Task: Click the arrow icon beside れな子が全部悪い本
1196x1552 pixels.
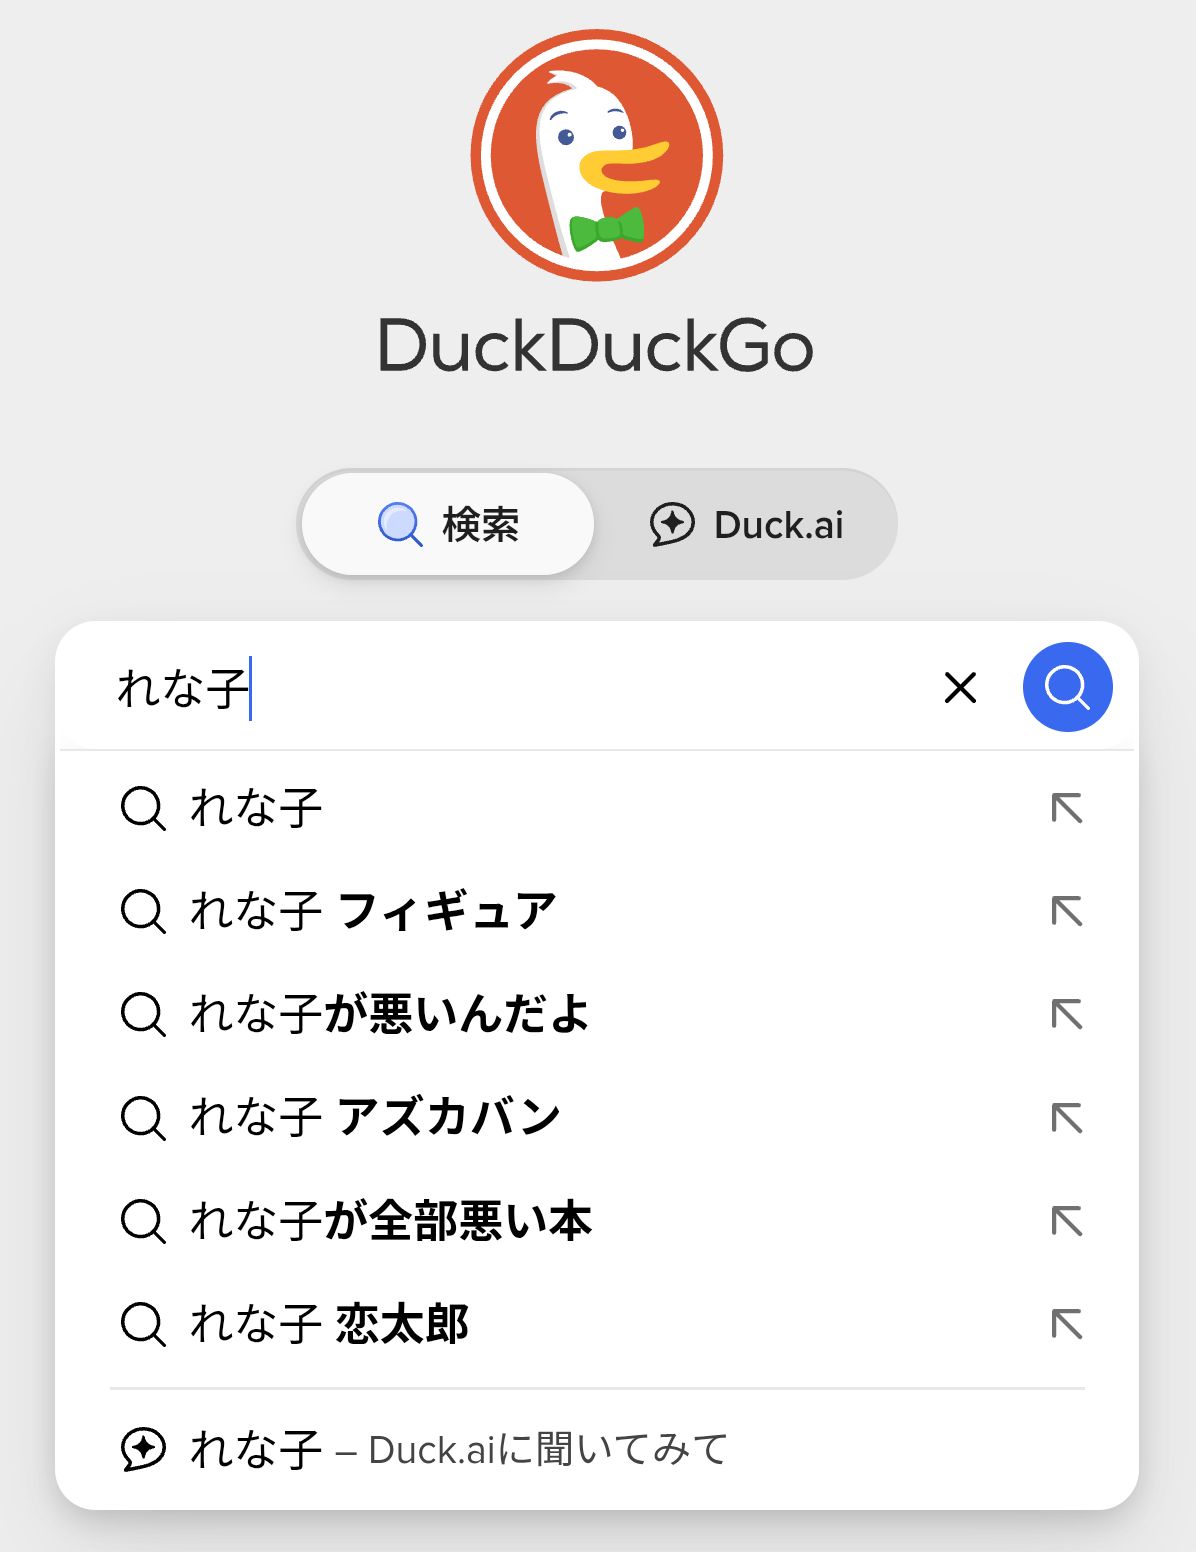Action: pos(1067,1221)
